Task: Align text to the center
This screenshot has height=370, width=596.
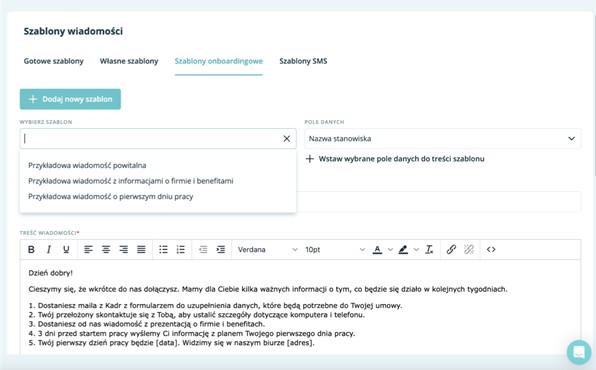Action: pos(106,249)
